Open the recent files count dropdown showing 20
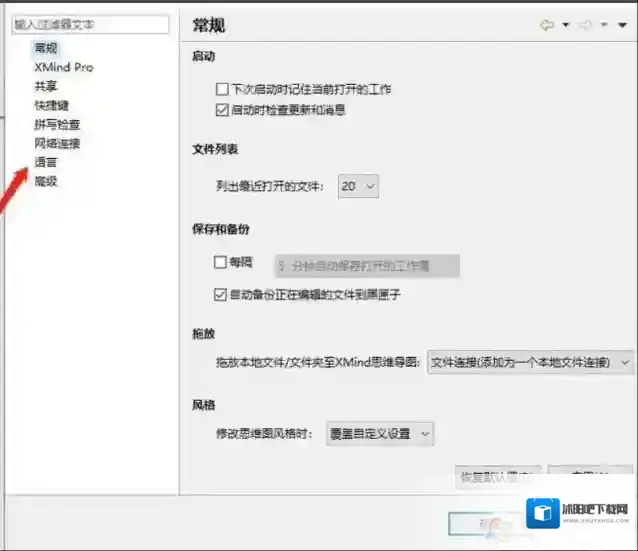 pyautogui.click(x=358, y=186)
